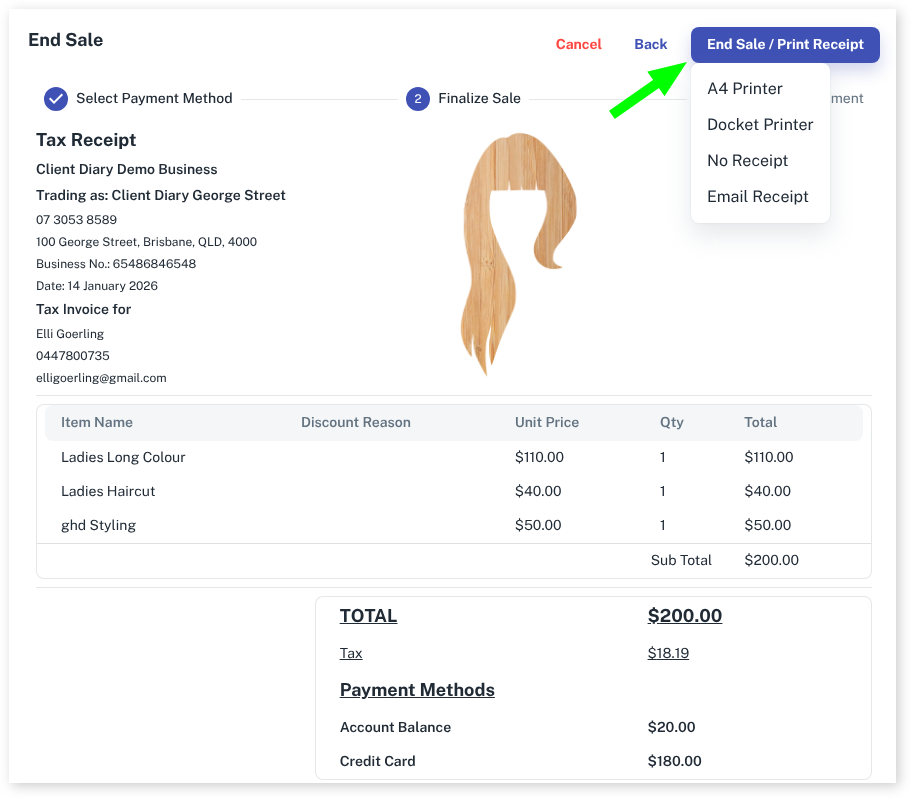Image resolution: width=911 pixels, height=798 pixels.
Task: Click the Discount Reason column header
Action: coord(355,422)
